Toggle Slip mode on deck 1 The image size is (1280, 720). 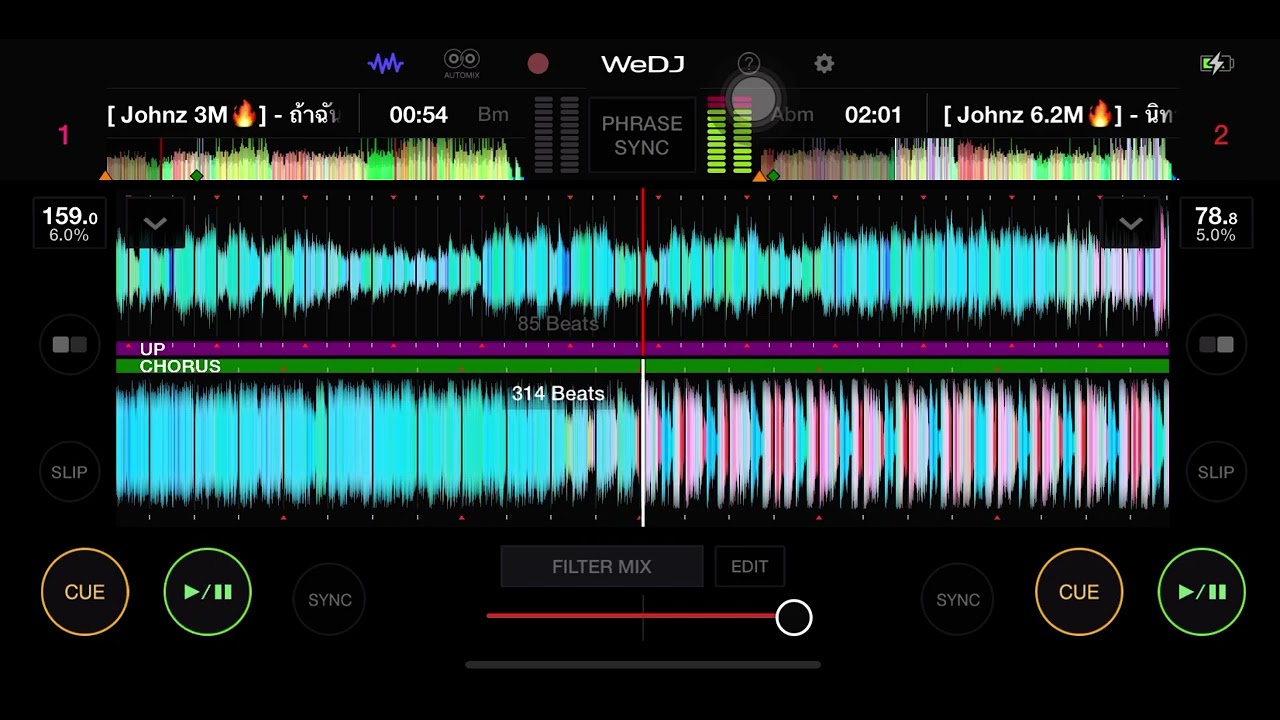tap(70, 472)
